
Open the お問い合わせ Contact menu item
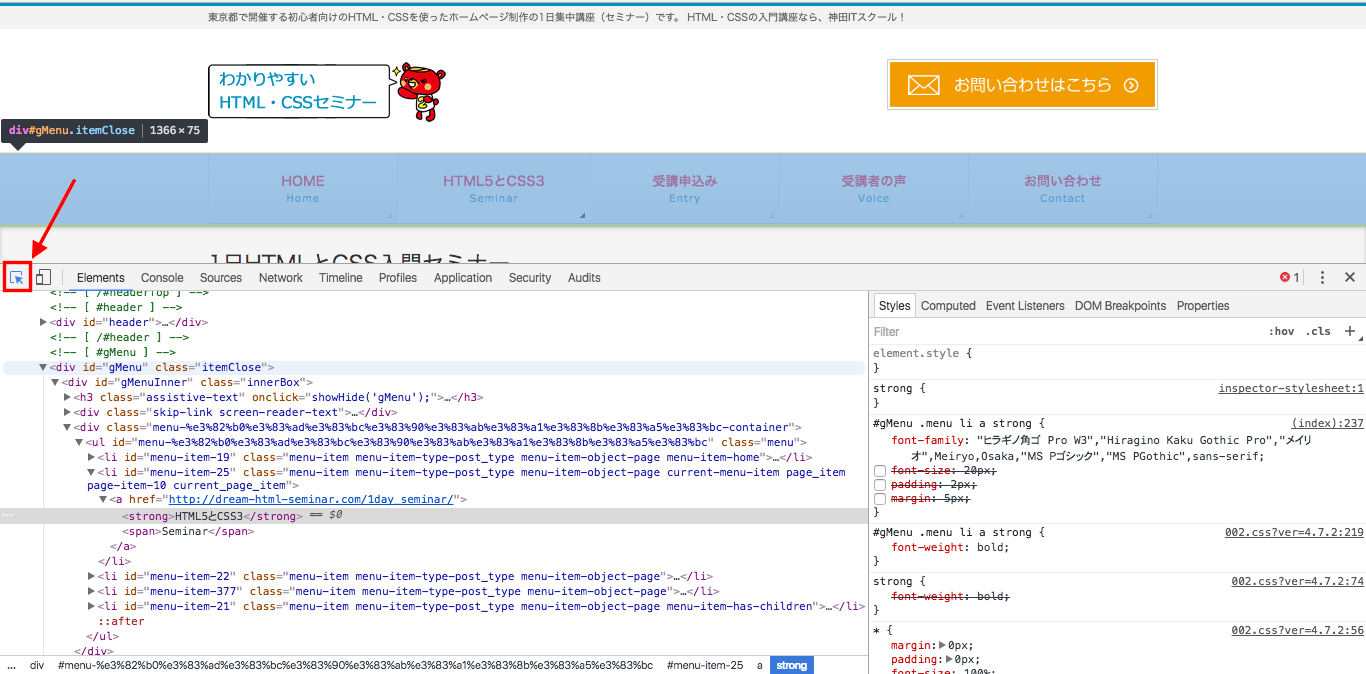click(x=1063, y=188)
